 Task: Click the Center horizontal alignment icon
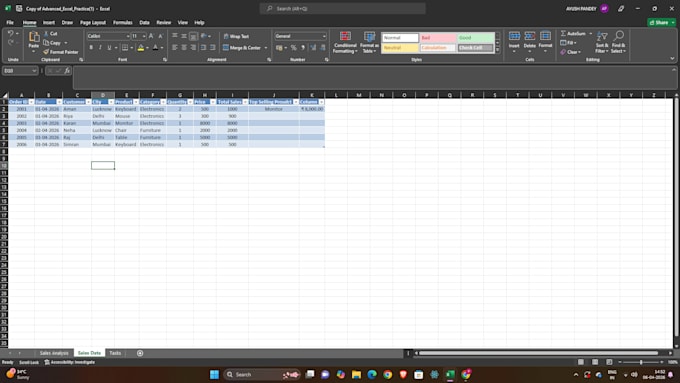tap(184, 47)
